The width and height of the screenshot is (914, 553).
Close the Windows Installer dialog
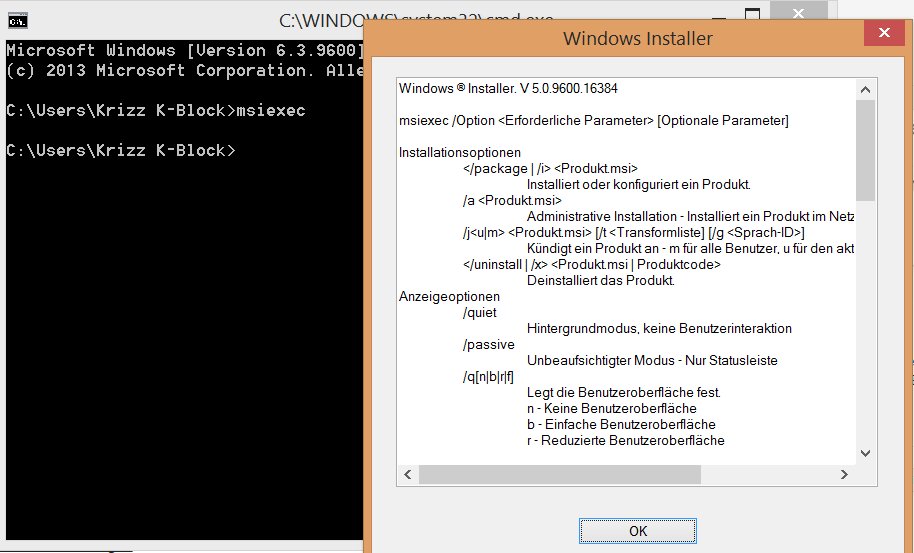pos(886,38)
